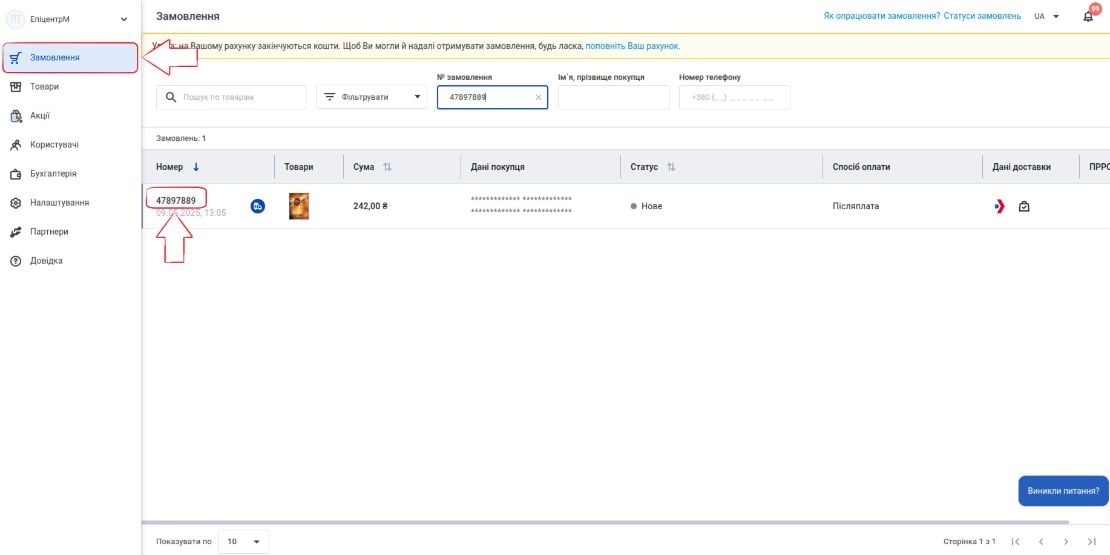Click the 242,00 ₴ sum cell
The width and height of the screenshot is (1110, 555).
(370, 206)
